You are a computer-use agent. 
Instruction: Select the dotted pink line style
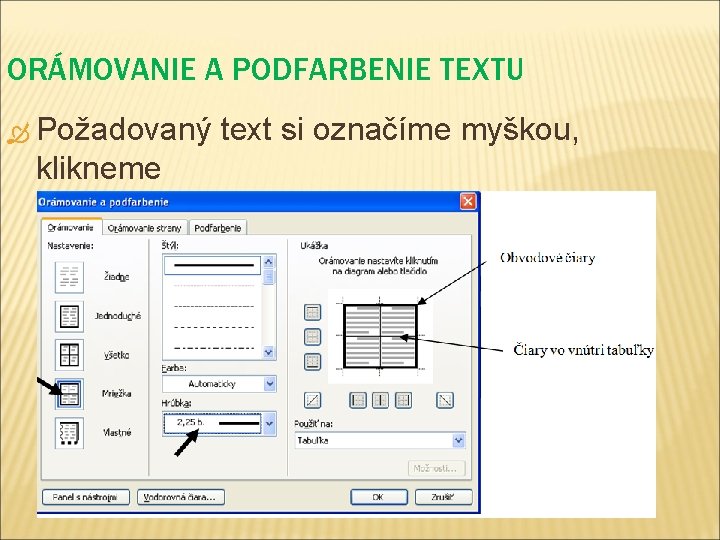pyautogui.click(x=214, y=285)
